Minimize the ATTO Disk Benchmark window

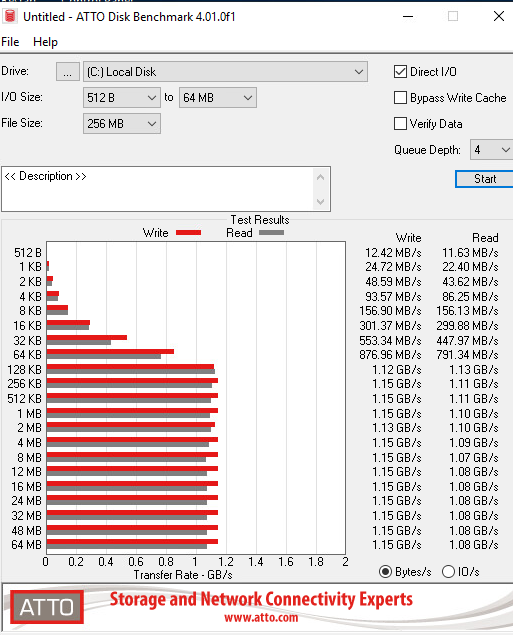pyautogui.click(x=408, y=17)
